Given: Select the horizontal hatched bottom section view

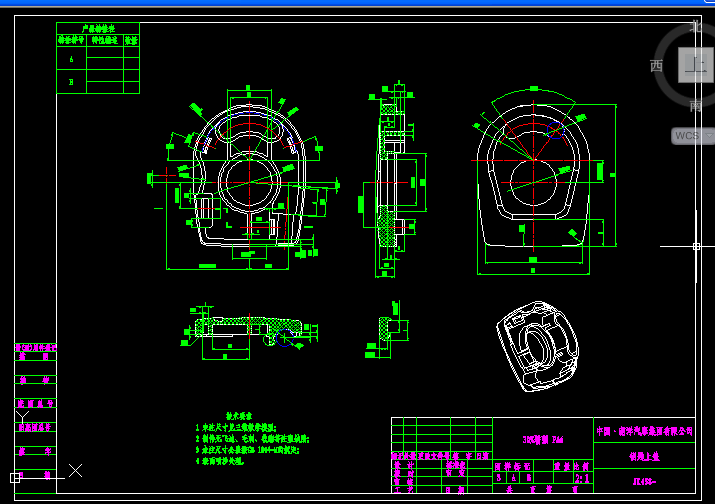Looking at the screenshot, I should 249,329.
